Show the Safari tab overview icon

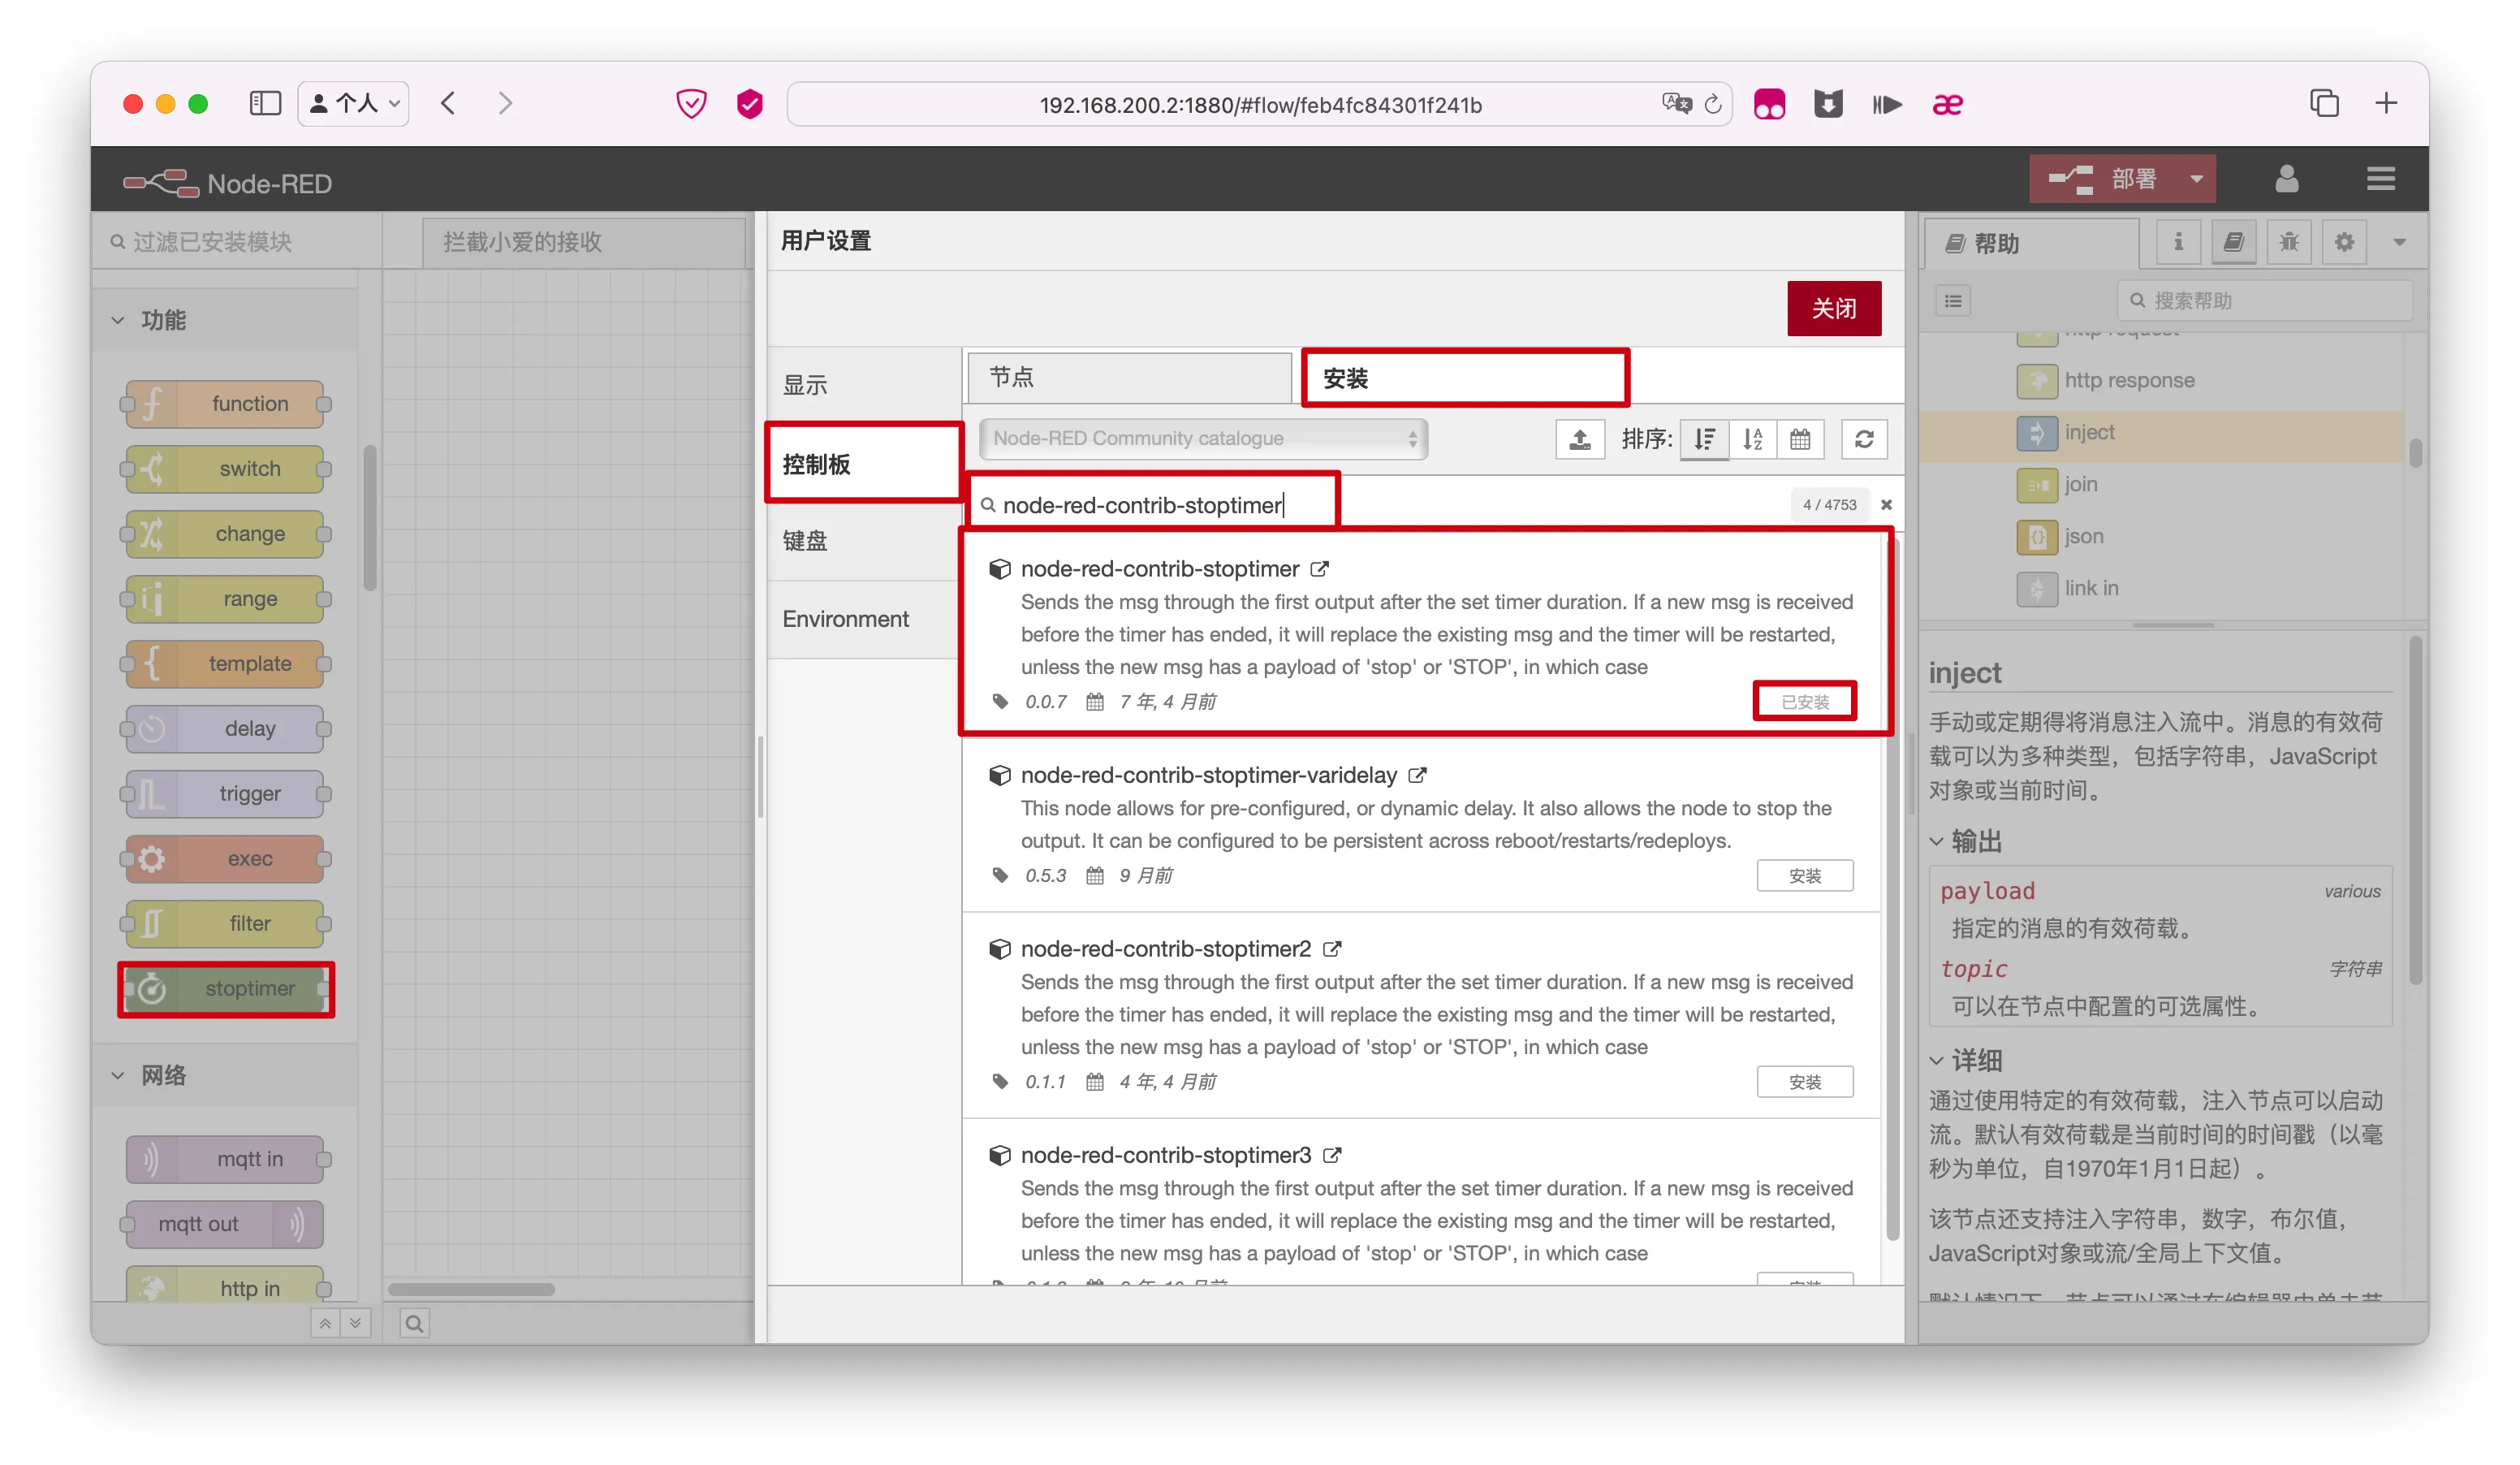tap(2324, 103)
